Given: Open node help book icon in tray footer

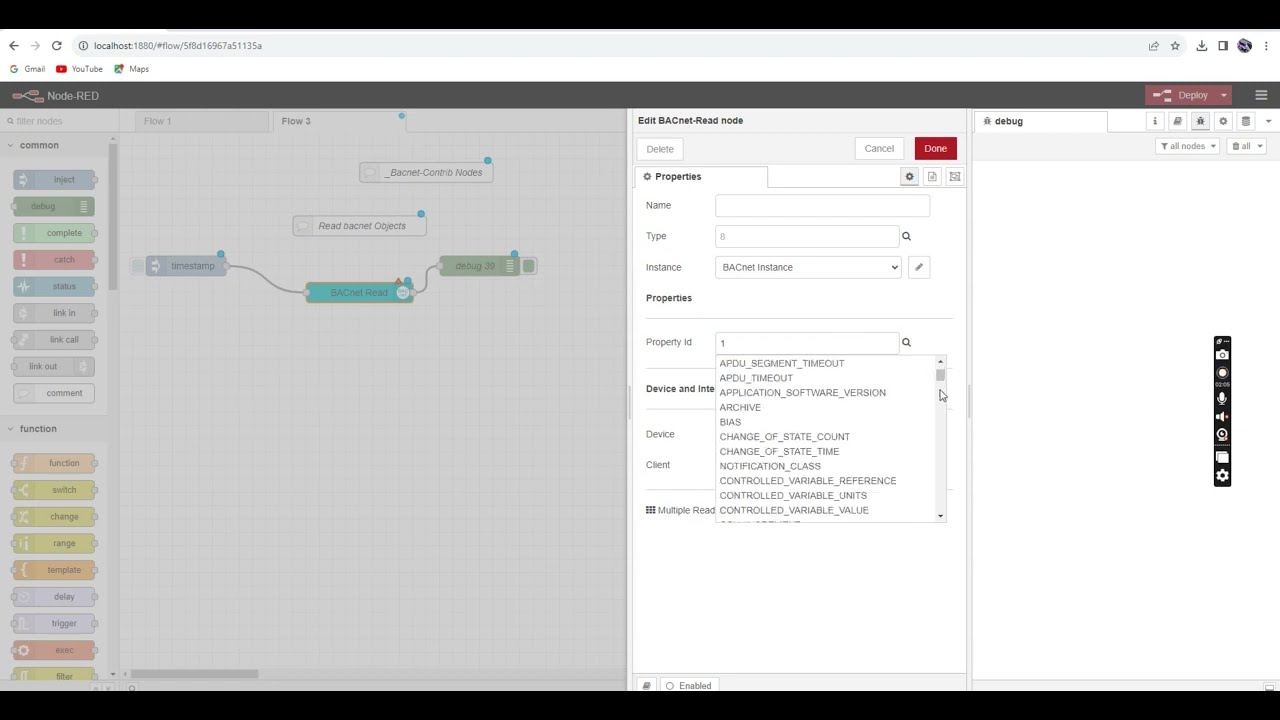Looking at the screenshot, I should tap(647, 686).
